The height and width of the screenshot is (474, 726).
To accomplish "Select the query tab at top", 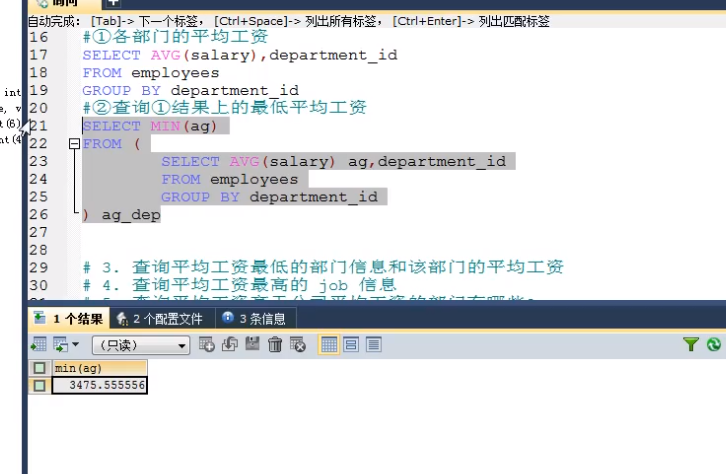I will [65, 4].
